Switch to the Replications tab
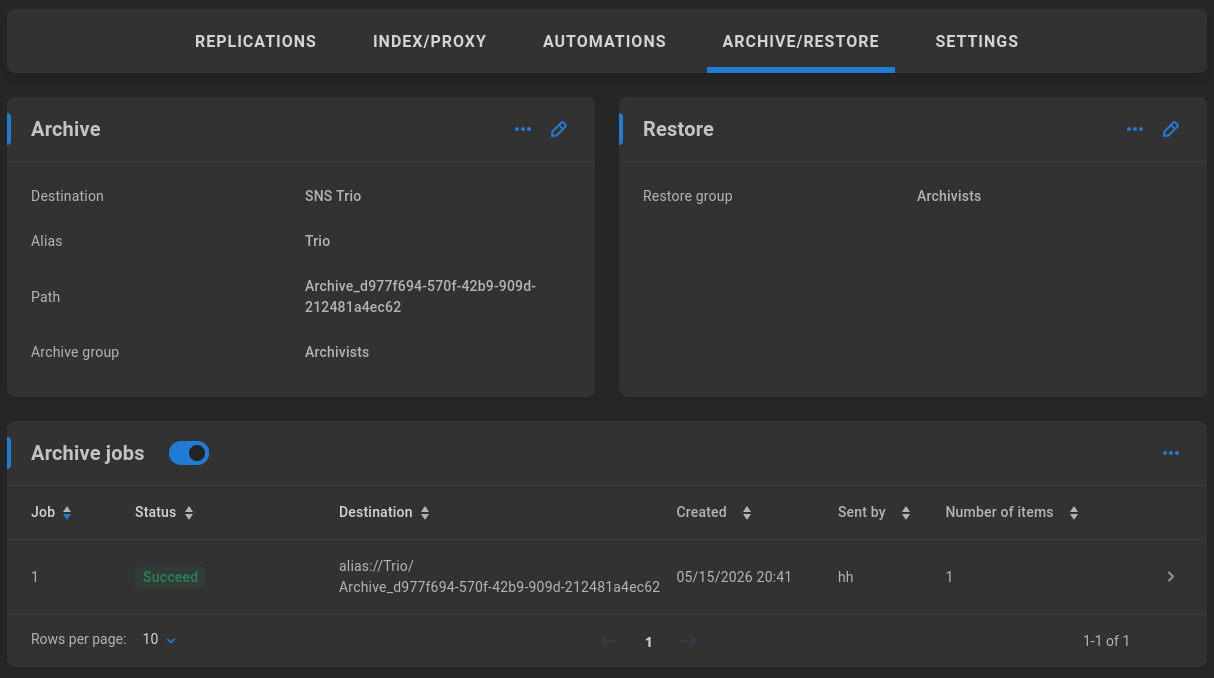Image resolution: width=1214 pixels, height=678 pixels. [x=255, y=41]
